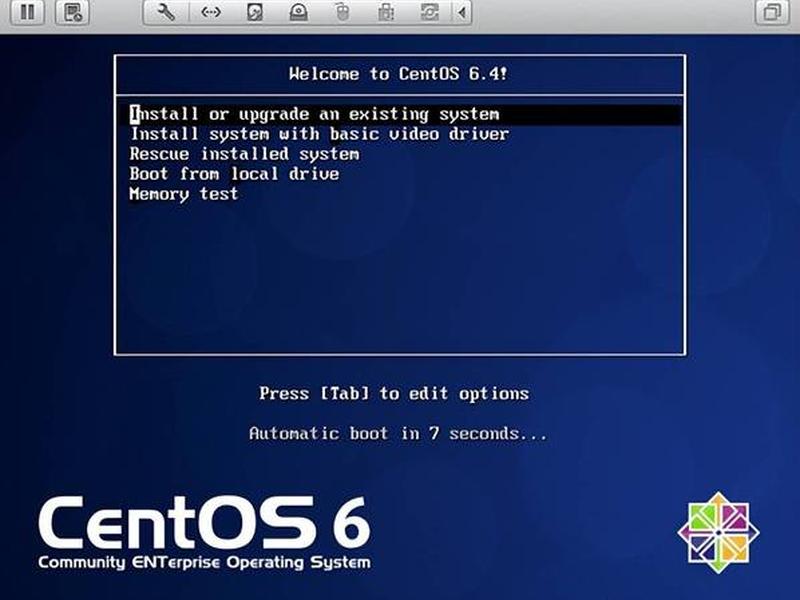Image resolution: width=800 pixels, height=600 pixels.
Task: Click the hard disk device icon
Action: click(255, 12)
